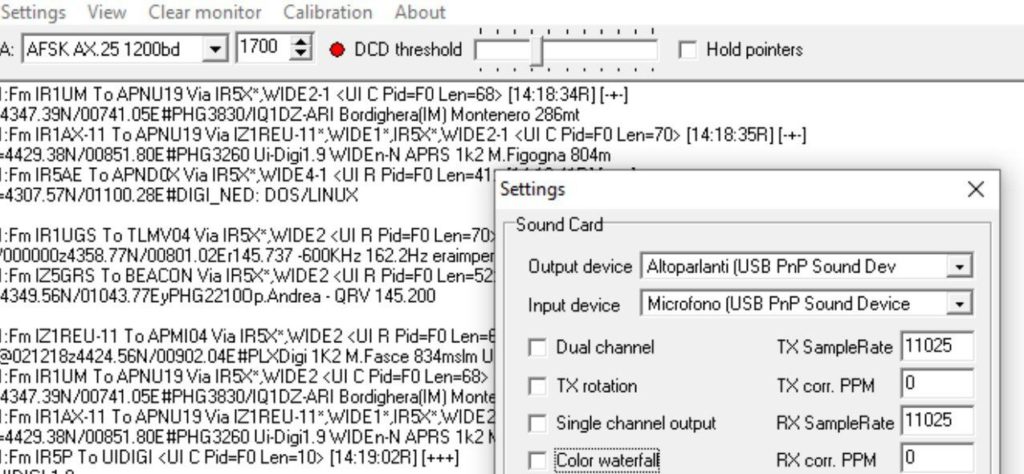Open the Calibration menu
This screenshot has height=474, width=1024.
[x=328, y=12]
